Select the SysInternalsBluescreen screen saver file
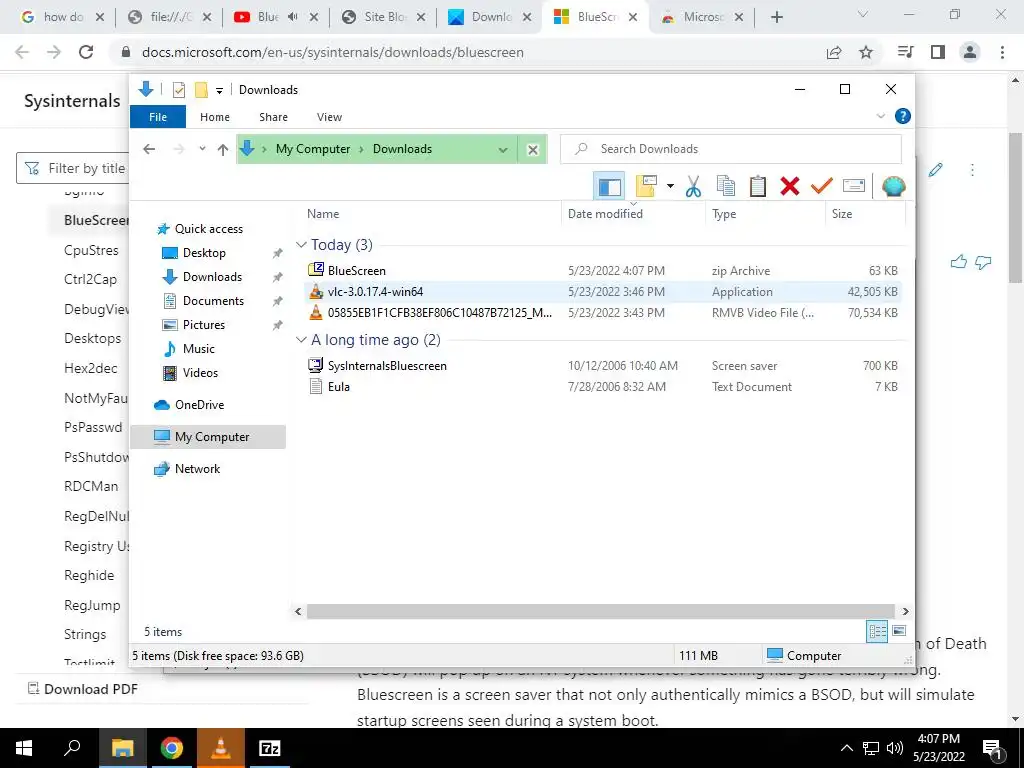The width and height of the screenshot is (1024, 768). pyautogui.click(x=603, y=366)
